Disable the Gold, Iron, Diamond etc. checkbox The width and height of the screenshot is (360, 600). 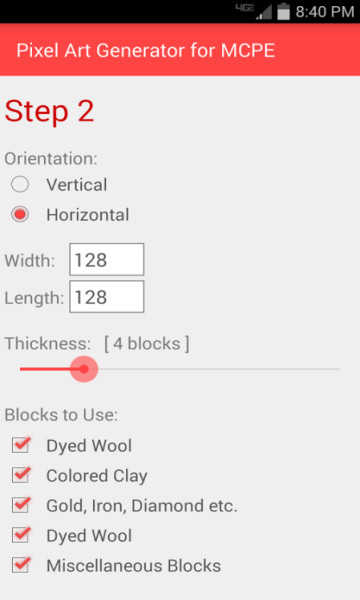pyautogui.click(x=21, y=505)
